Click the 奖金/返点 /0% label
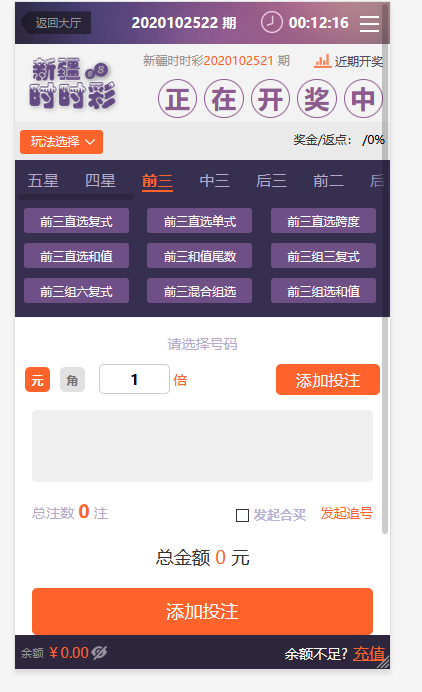This screenshot has width=422, height=692. pyautogui.click(x=339, y=140)
